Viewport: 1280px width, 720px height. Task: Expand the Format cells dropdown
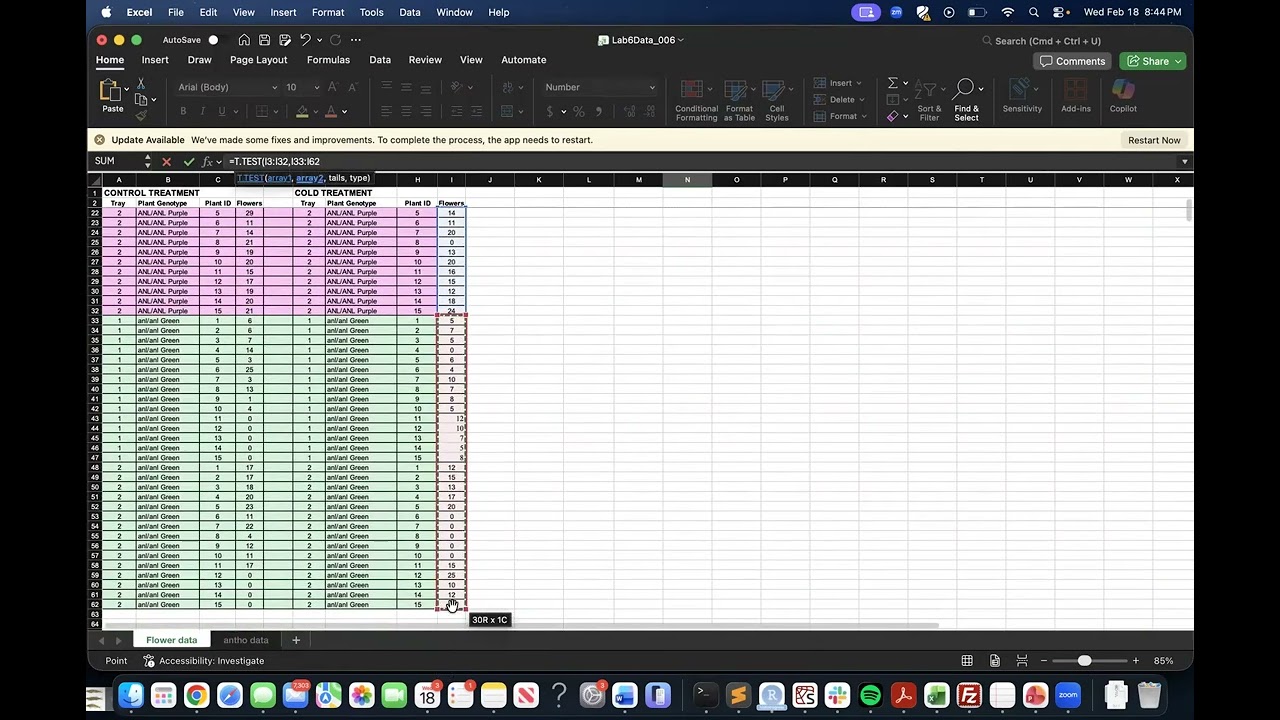click(x=864, y=116)
